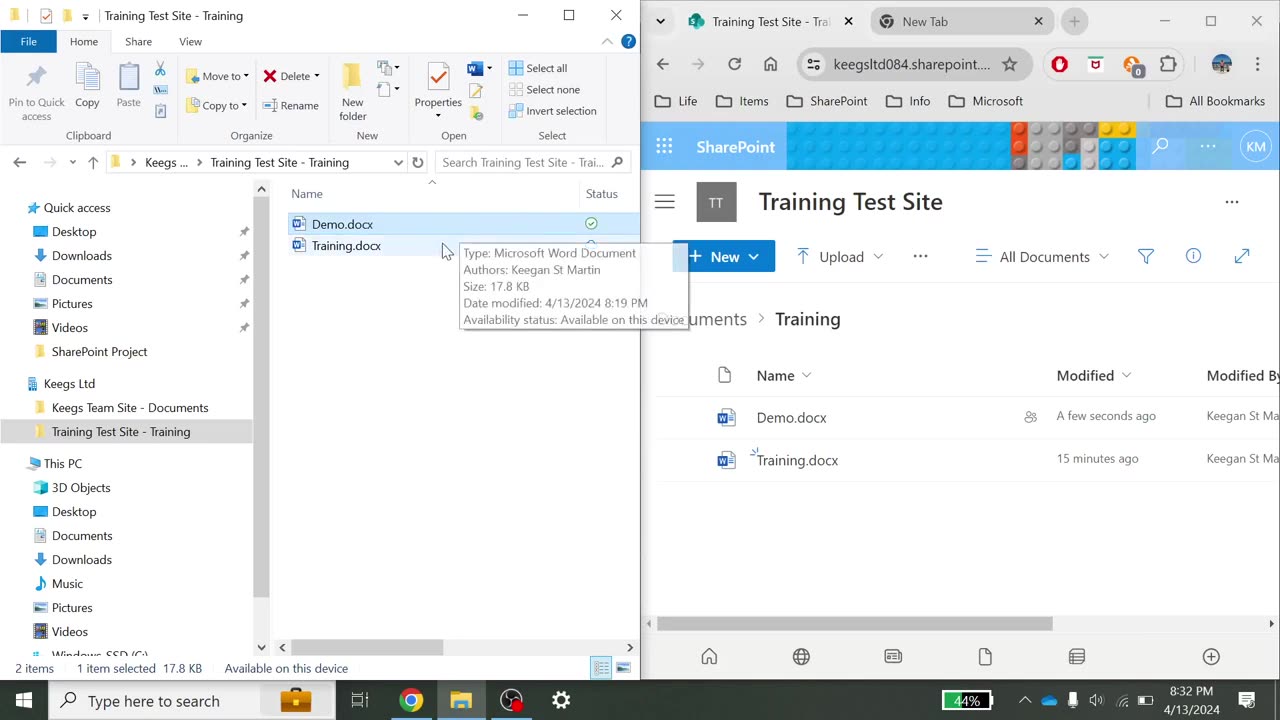1280x720 pixels.
Task: Click the Paste button in ribbon
Action: (x=128, y=86)
